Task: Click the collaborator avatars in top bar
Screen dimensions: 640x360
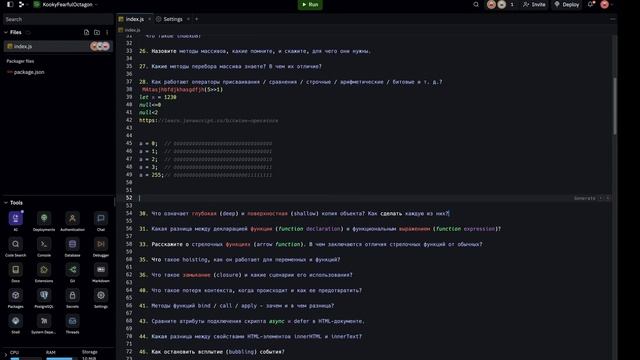Action: [496, 4]
